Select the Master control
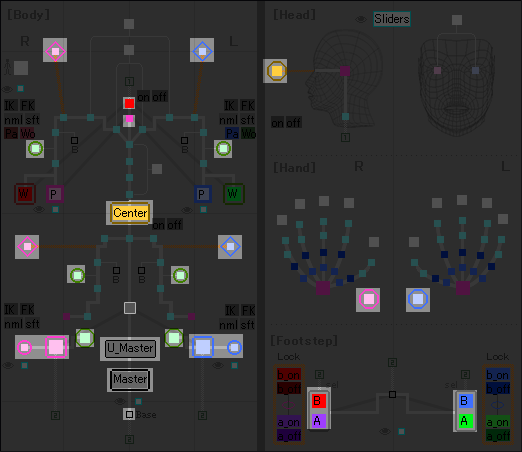 pos(130,379)
